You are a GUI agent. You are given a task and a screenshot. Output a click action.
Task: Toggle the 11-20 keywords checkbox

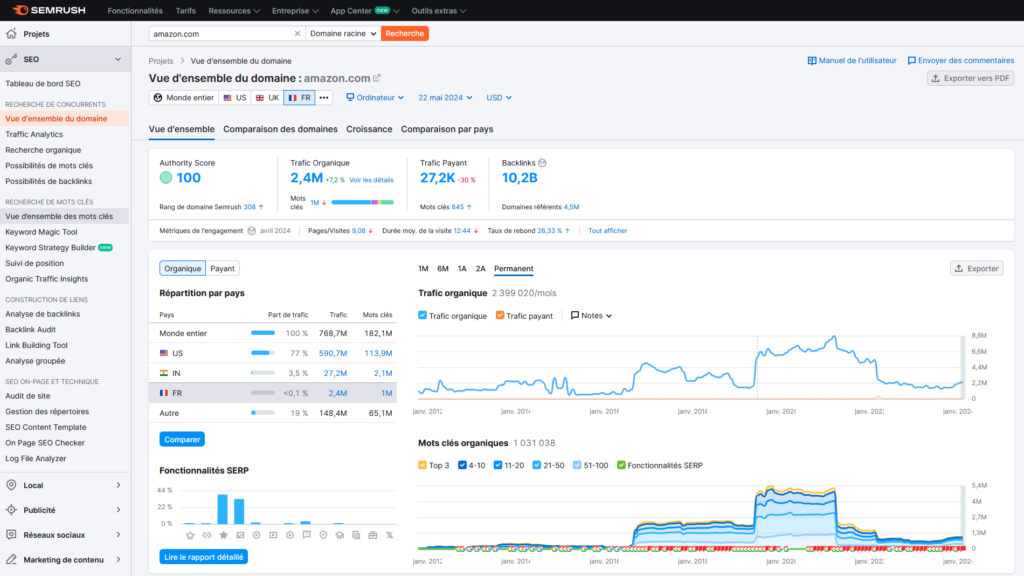pos(498,465)
